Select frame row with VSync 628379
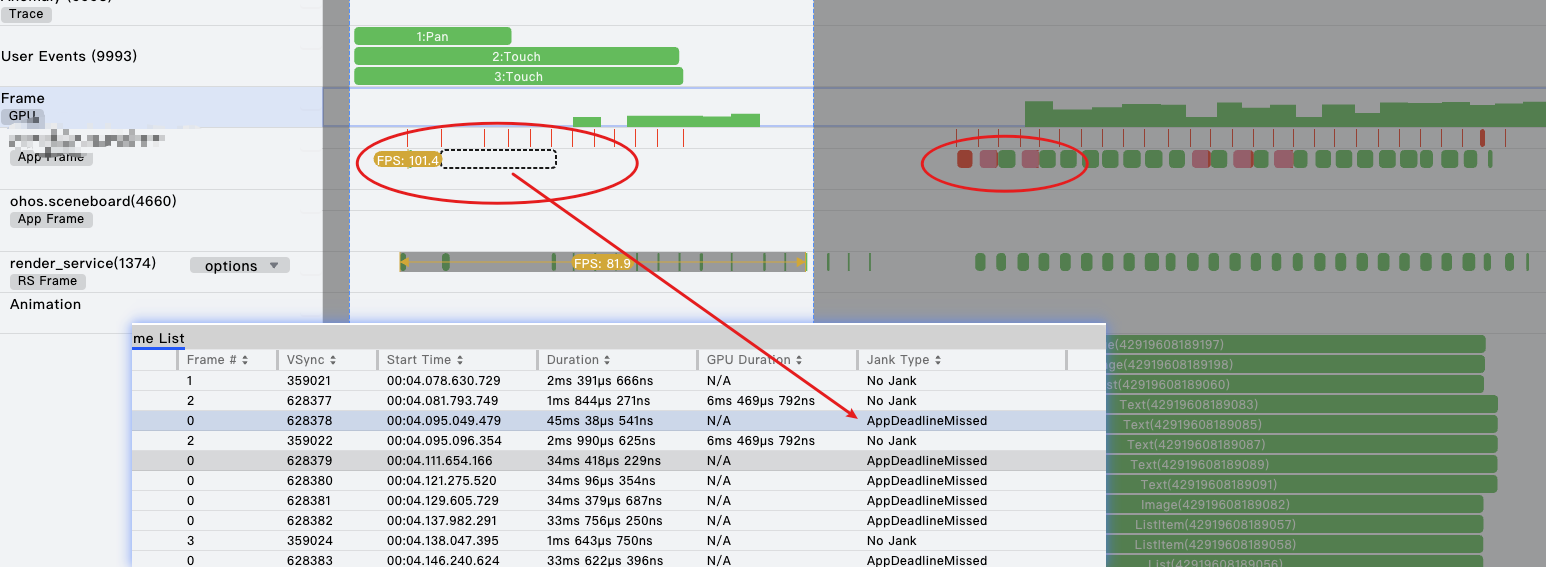This screenshot has height=567, width=1546. click(618, 461)
